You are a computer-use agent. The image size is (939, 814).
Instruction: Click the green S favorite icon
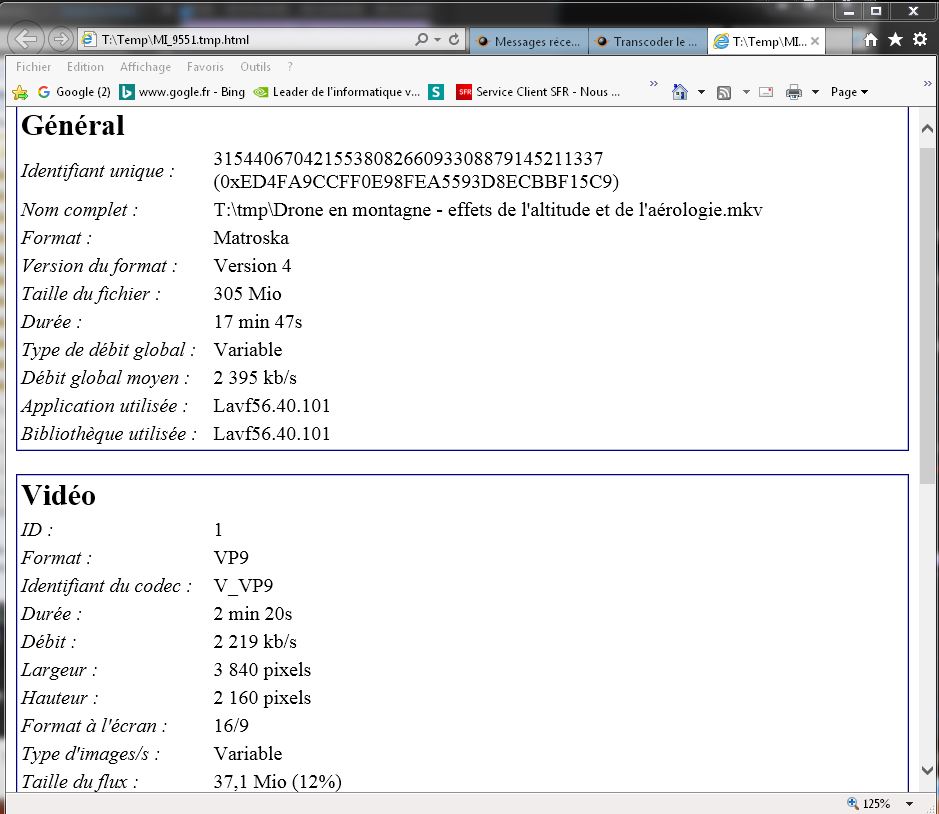[x=436, y=92]
